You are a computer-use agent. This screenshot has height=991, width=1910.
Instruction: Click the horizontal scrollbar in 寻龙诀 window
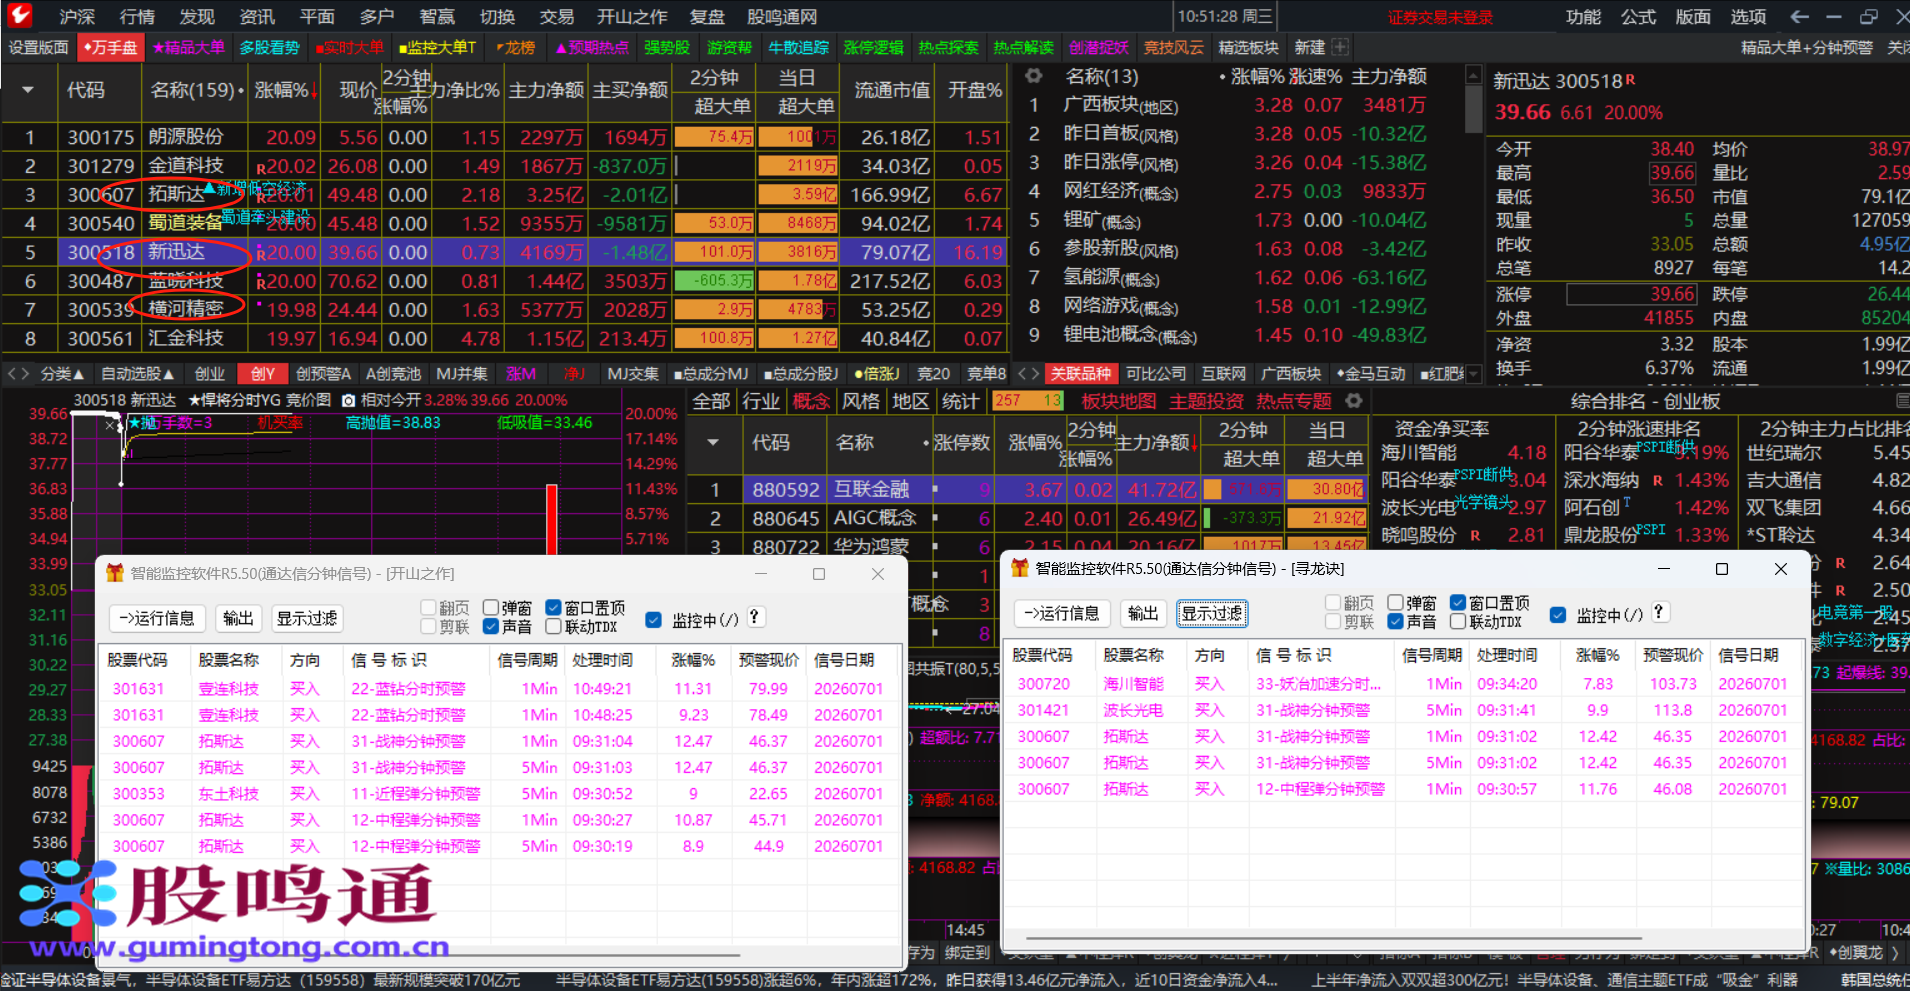pyautogui.click(x=1334, y=939)
